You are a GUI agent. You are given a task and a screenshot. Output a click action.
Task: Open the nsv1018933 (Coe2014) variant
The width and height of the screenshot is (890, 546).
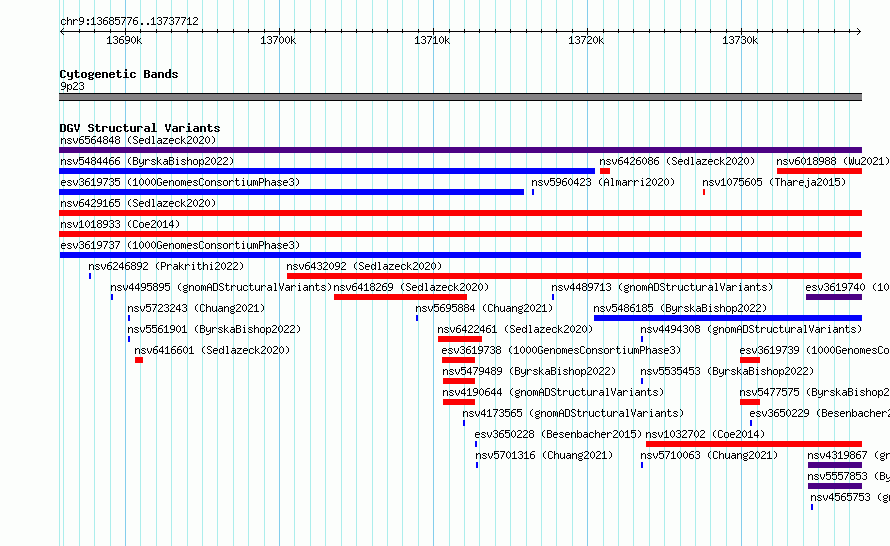120,224
